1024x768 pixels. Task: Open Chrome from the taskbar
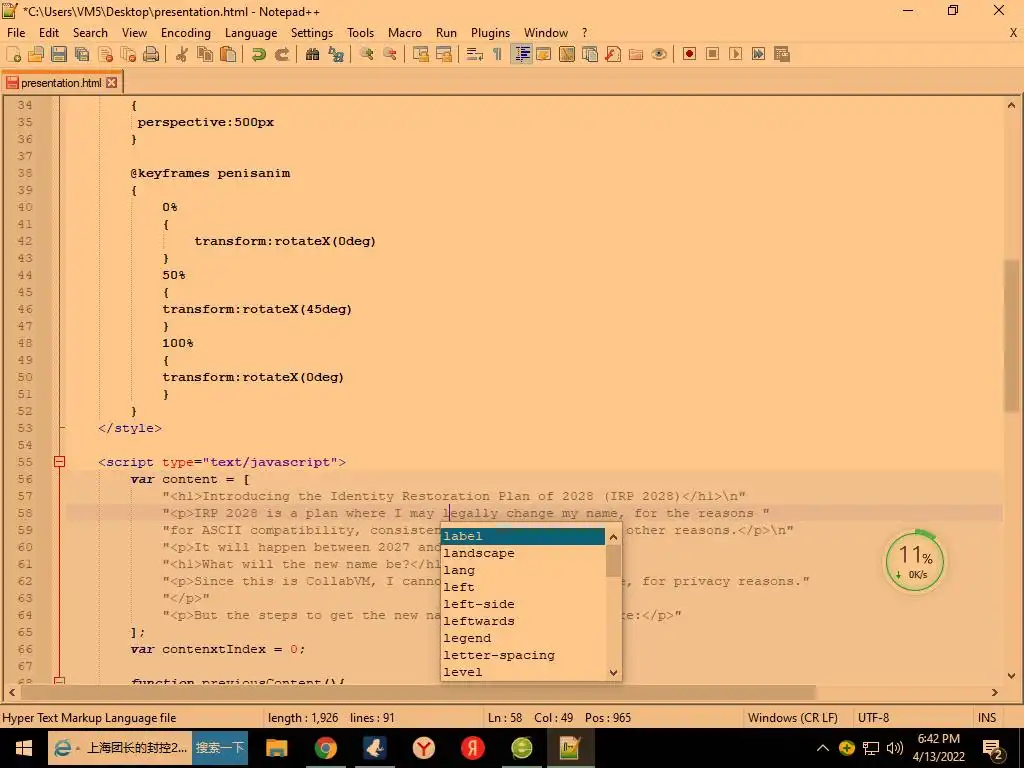(325, 748)
